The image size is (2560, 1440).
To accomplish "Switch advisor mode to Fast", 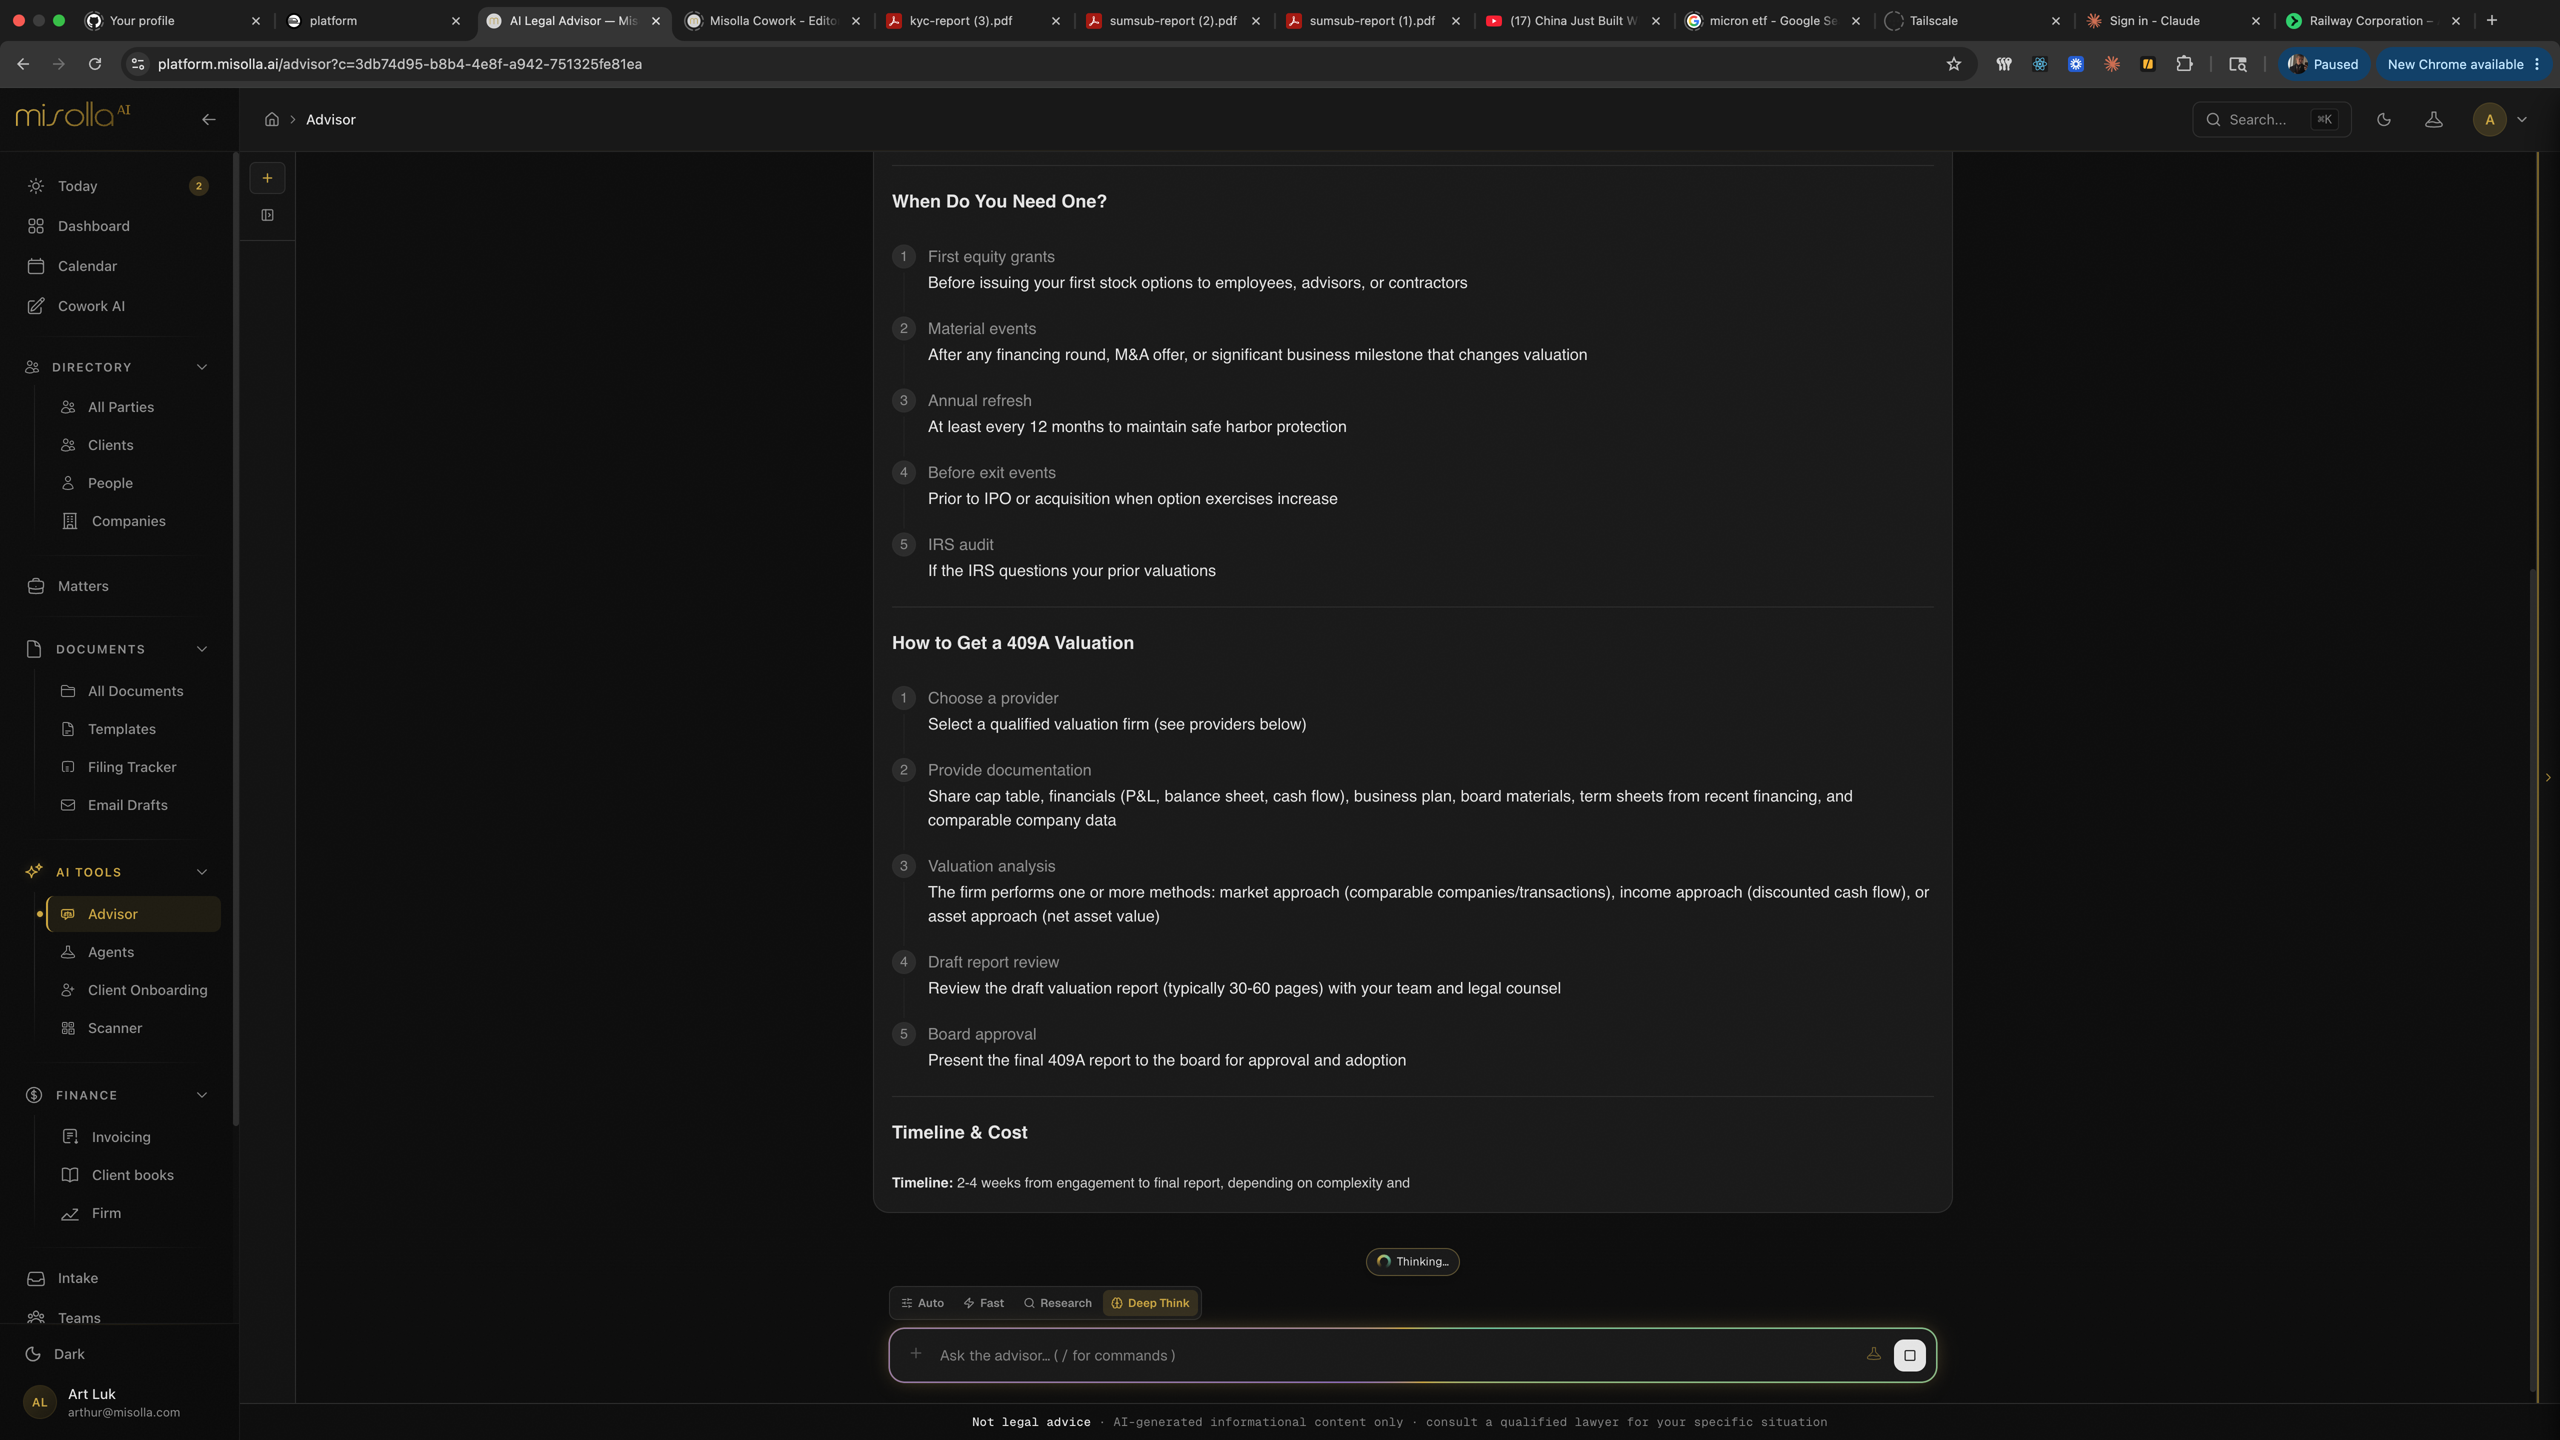I will (x=984, y=1303).
